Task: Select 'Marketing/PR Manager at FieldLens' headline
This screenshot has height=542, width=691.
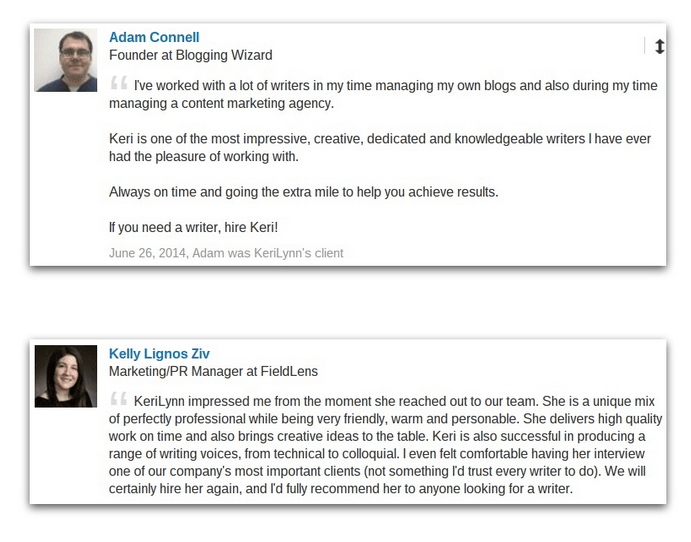Action: click(213, 371)
